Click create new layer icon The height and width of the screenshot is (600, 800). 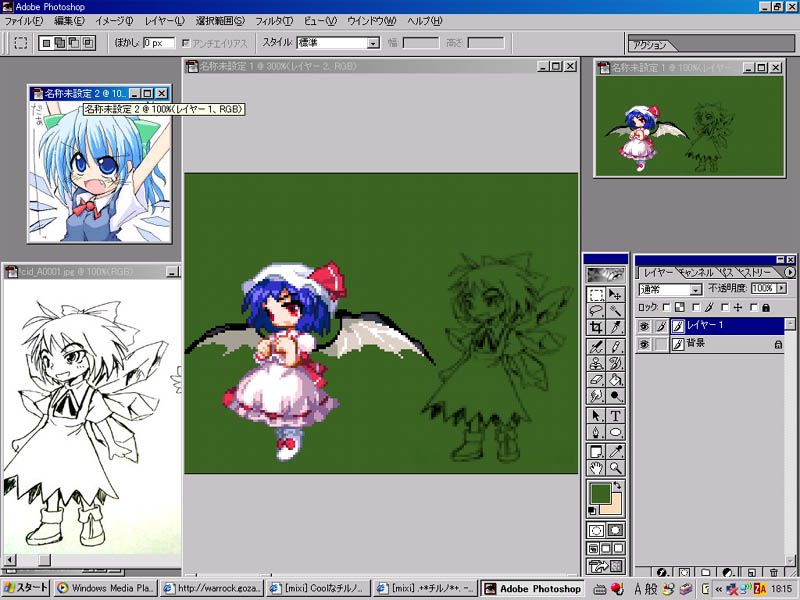(752, 572)
